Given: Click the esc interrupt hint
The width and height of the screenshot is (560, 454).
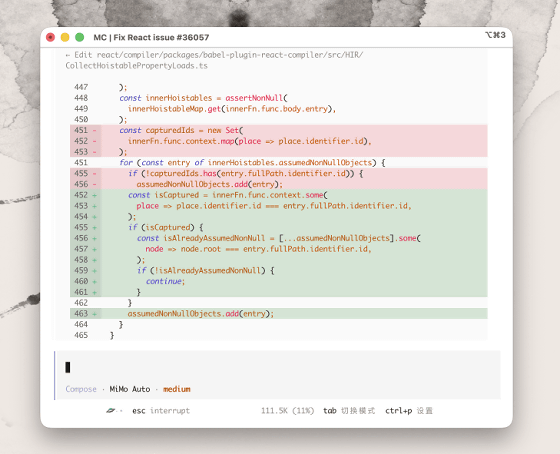Looking at the screenshot, I should pyautogui.click(x=161, y=411).
